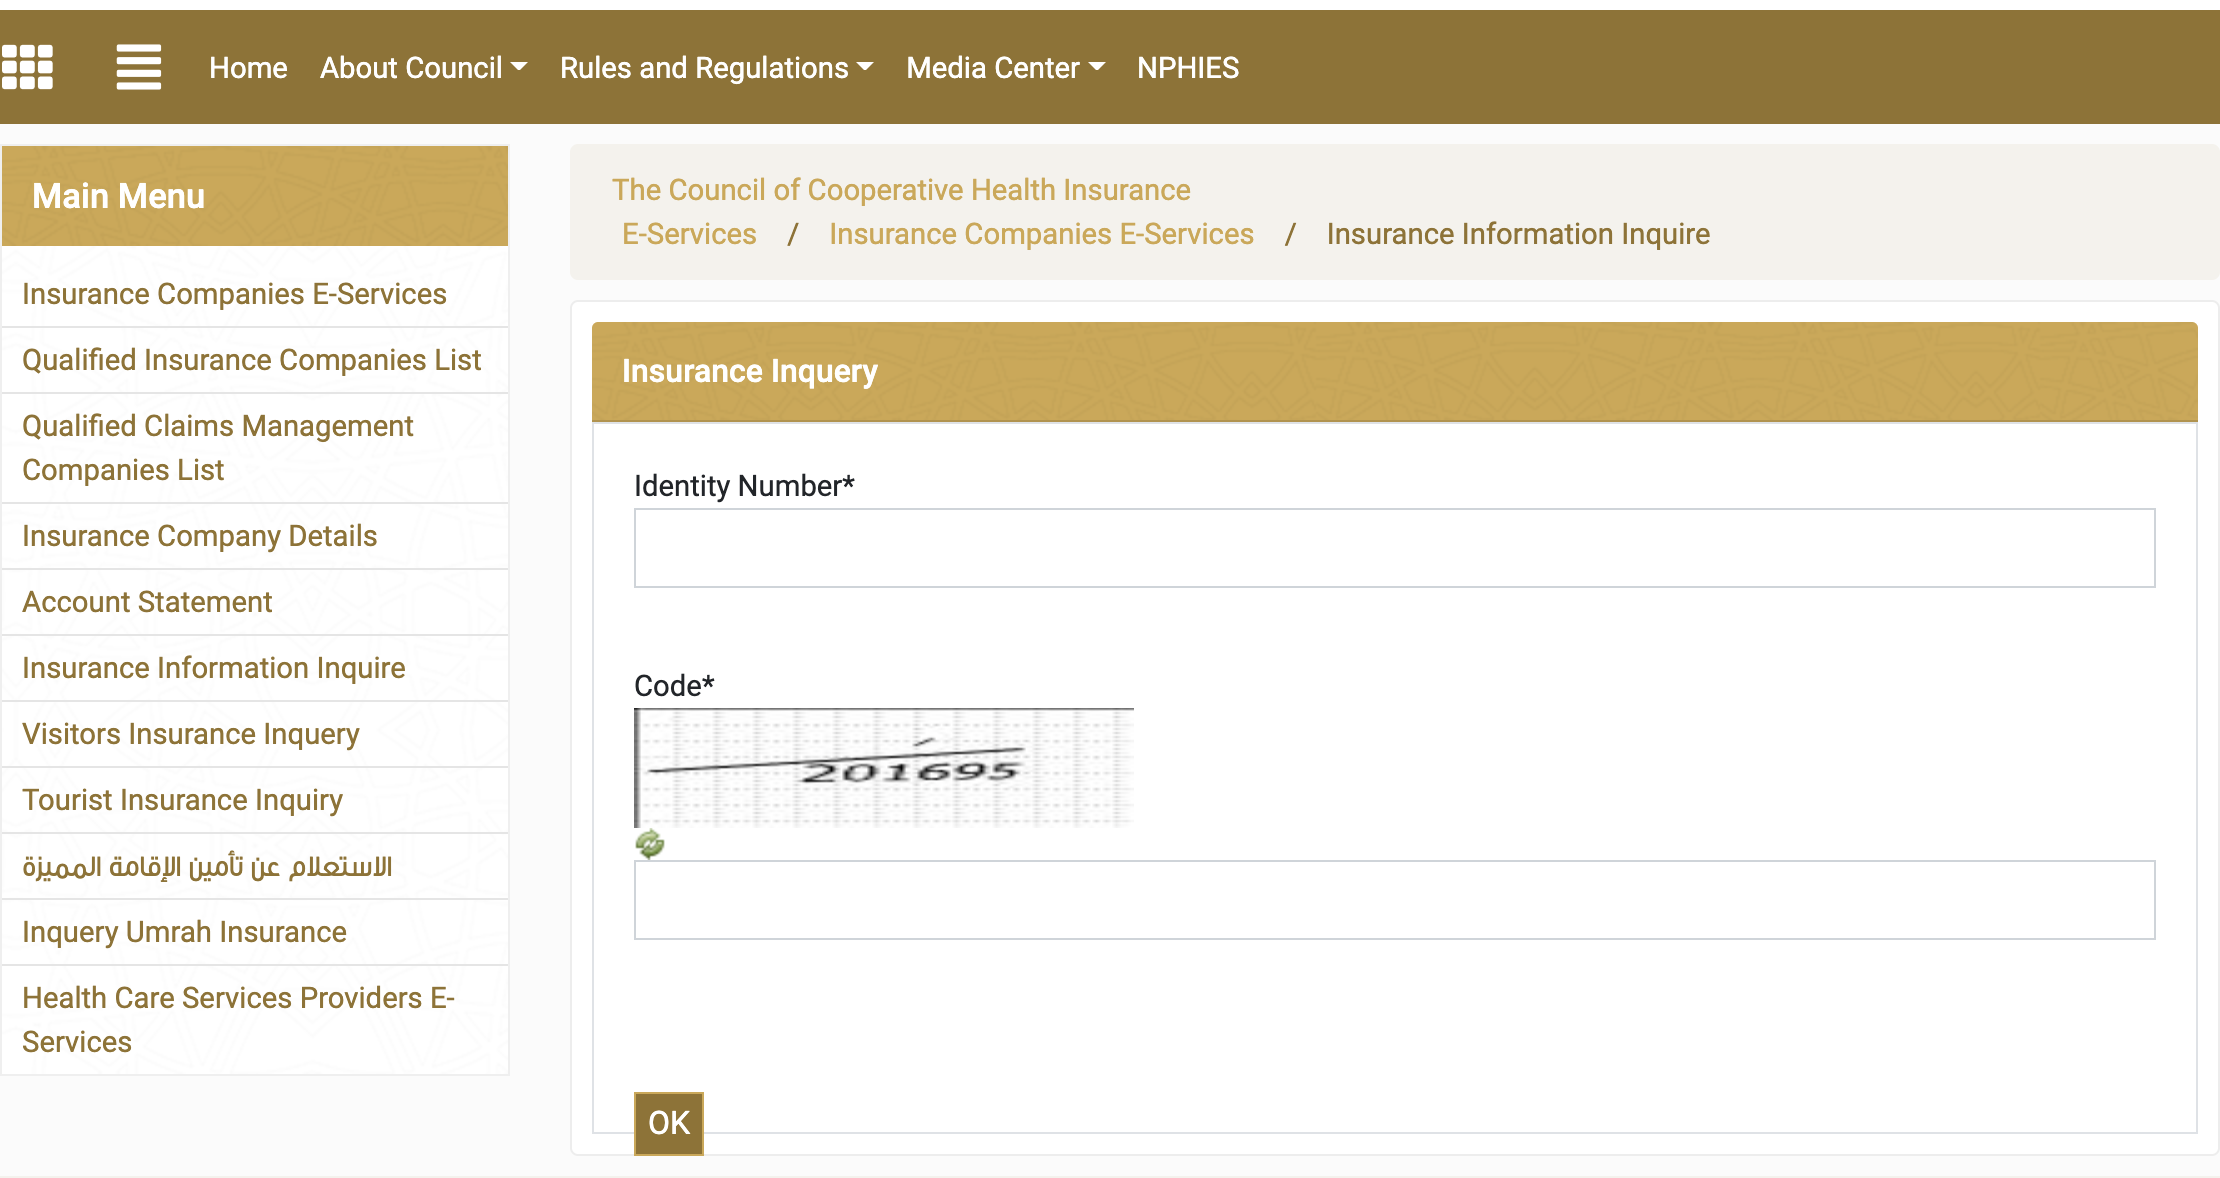
Task: Open Inquery Umrah Insurance page
Action: click(184, 932)
